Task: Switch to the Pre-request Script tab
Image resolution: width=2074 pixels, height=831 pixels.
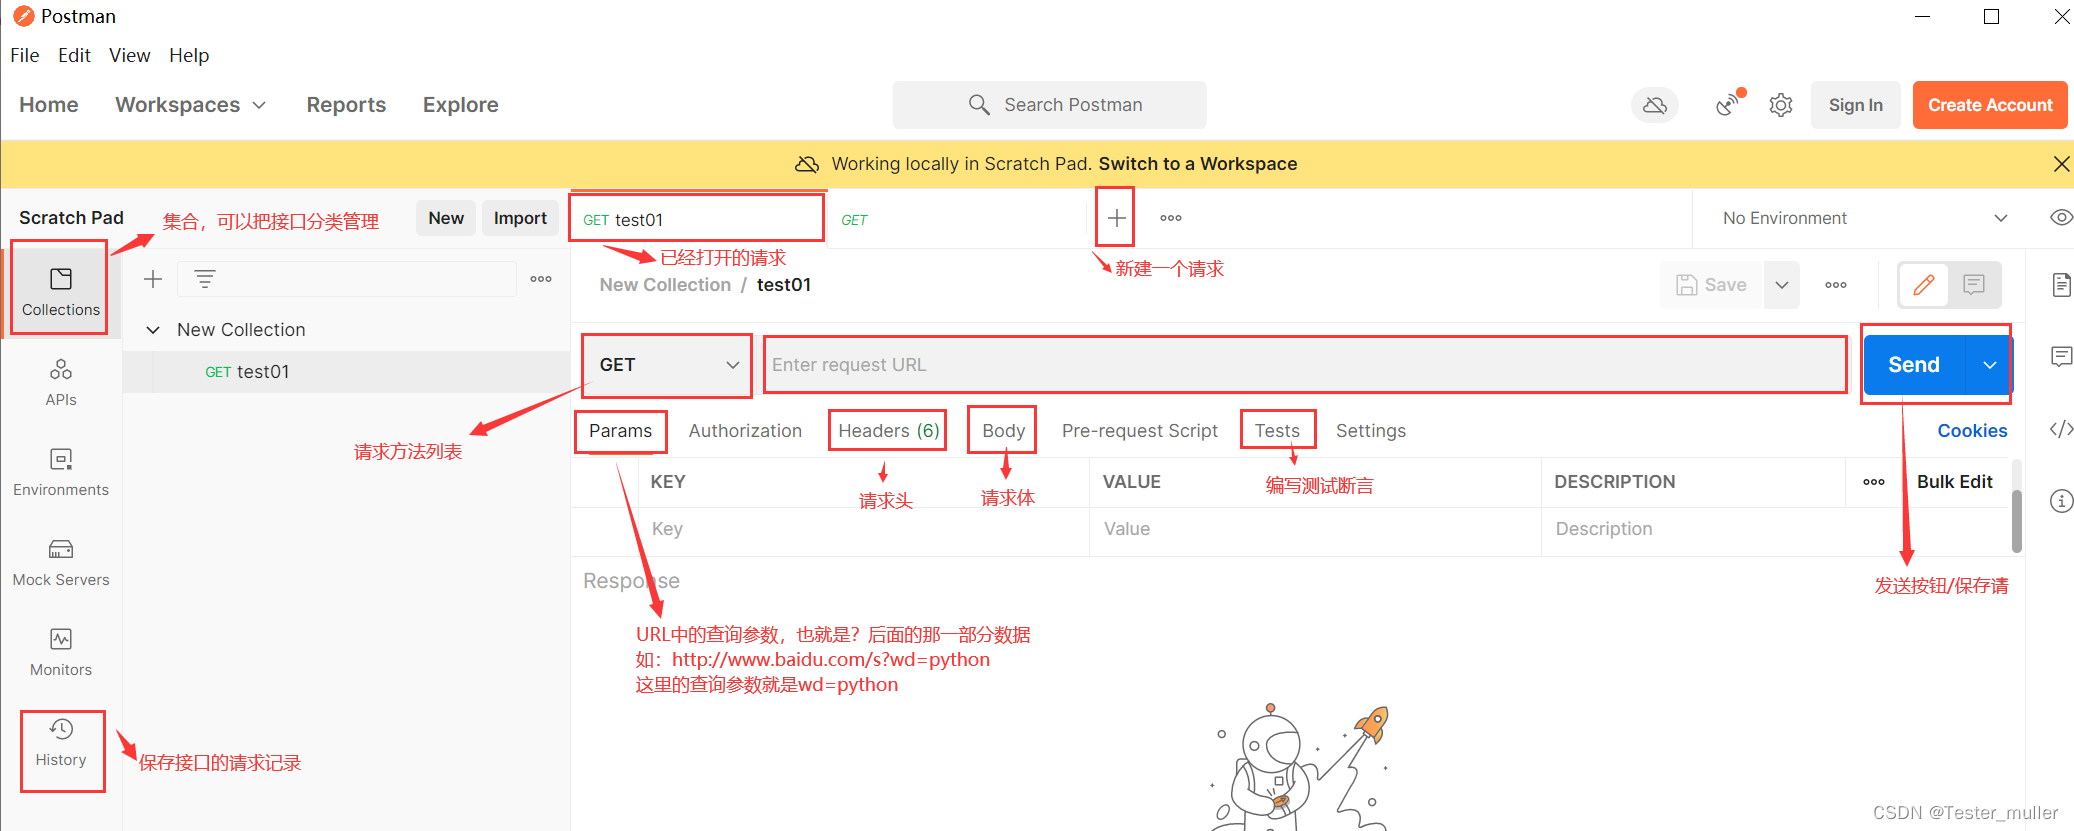Action: coord(1140,431)
